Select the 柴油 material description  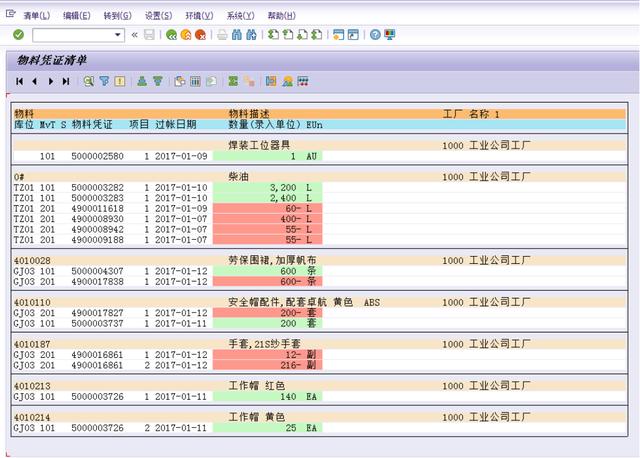point(239,176)
